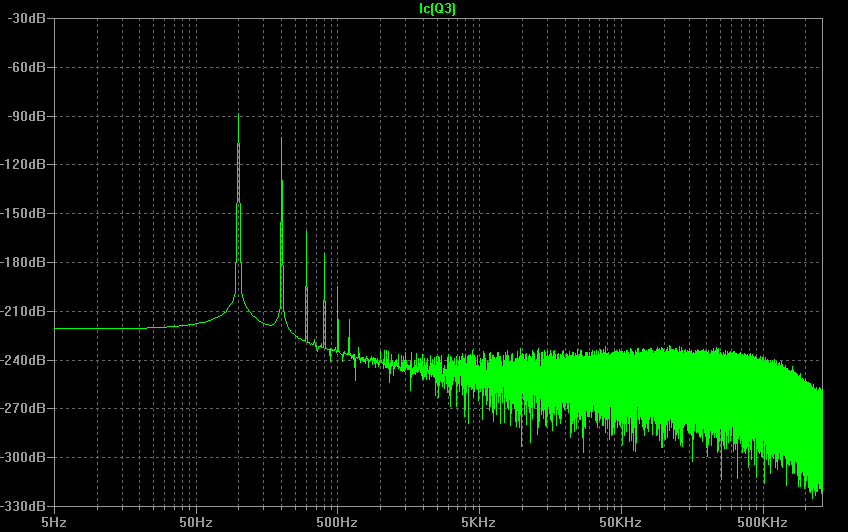Click the -60dB axis label
The image size is (848, 532).
26,67
